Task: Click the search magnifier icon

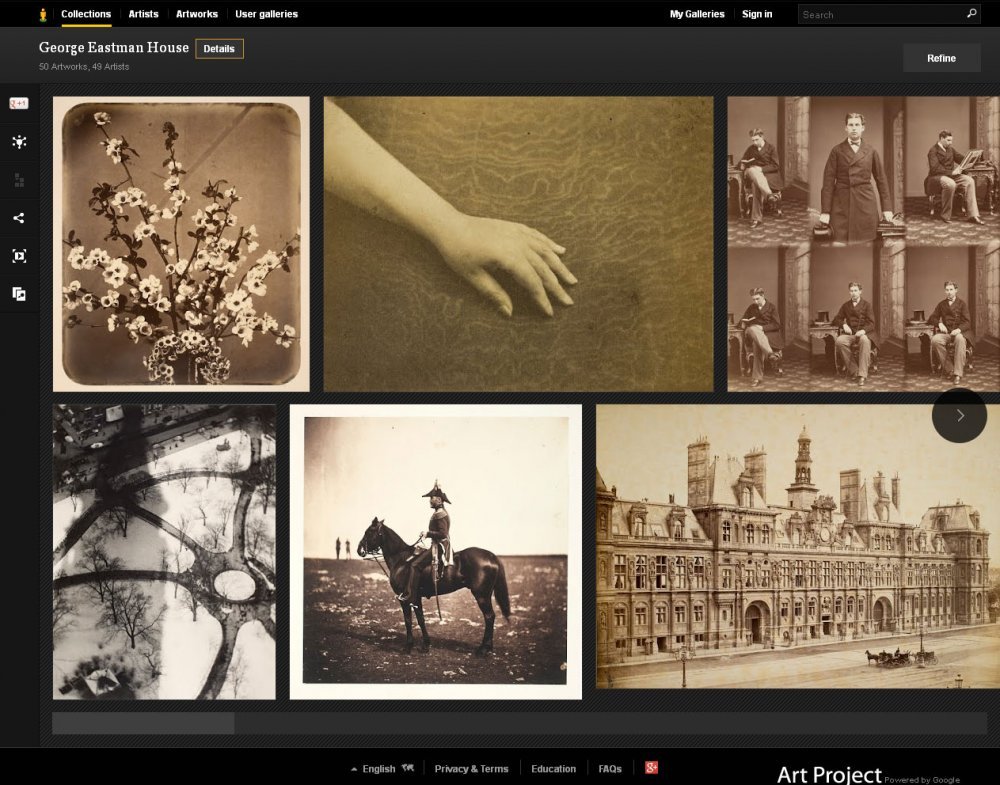Action: [x=971, y=13]
